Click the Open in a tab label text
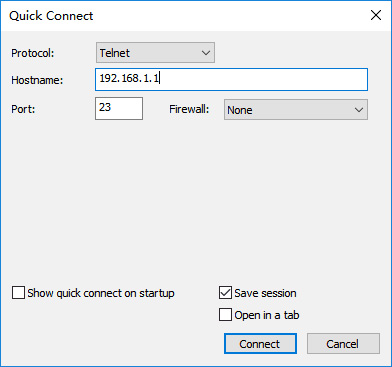This screenshot has width=392, height=367. tap(267, 315)
